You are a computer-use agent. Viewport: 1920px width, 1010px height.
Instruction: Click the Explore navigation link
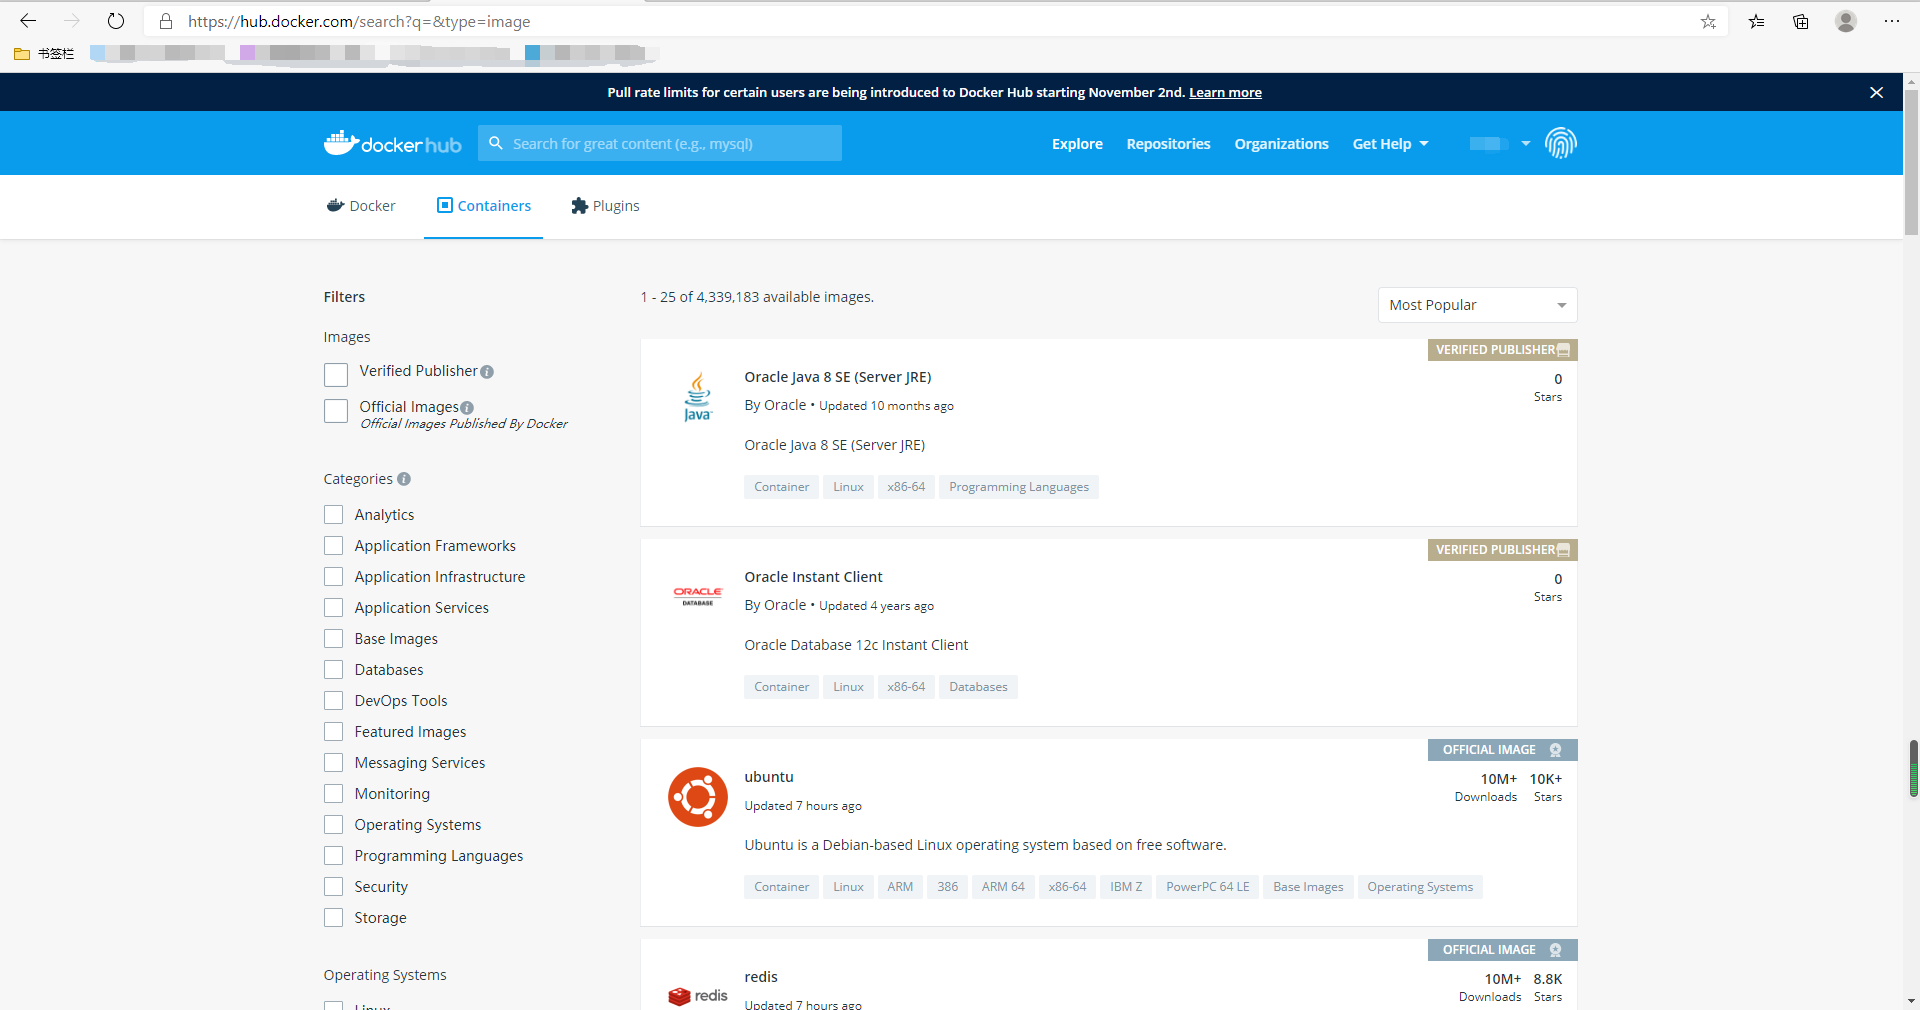coord(1076,143)
